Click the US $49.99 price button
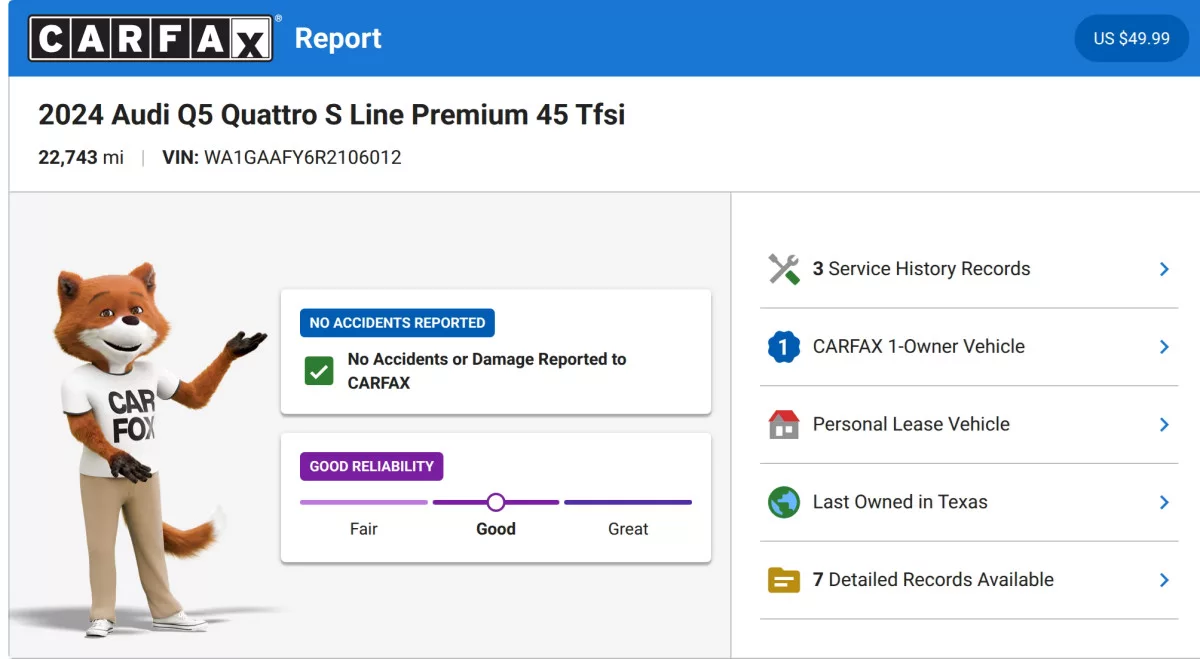The image size is (1200, 659). 1132,38
